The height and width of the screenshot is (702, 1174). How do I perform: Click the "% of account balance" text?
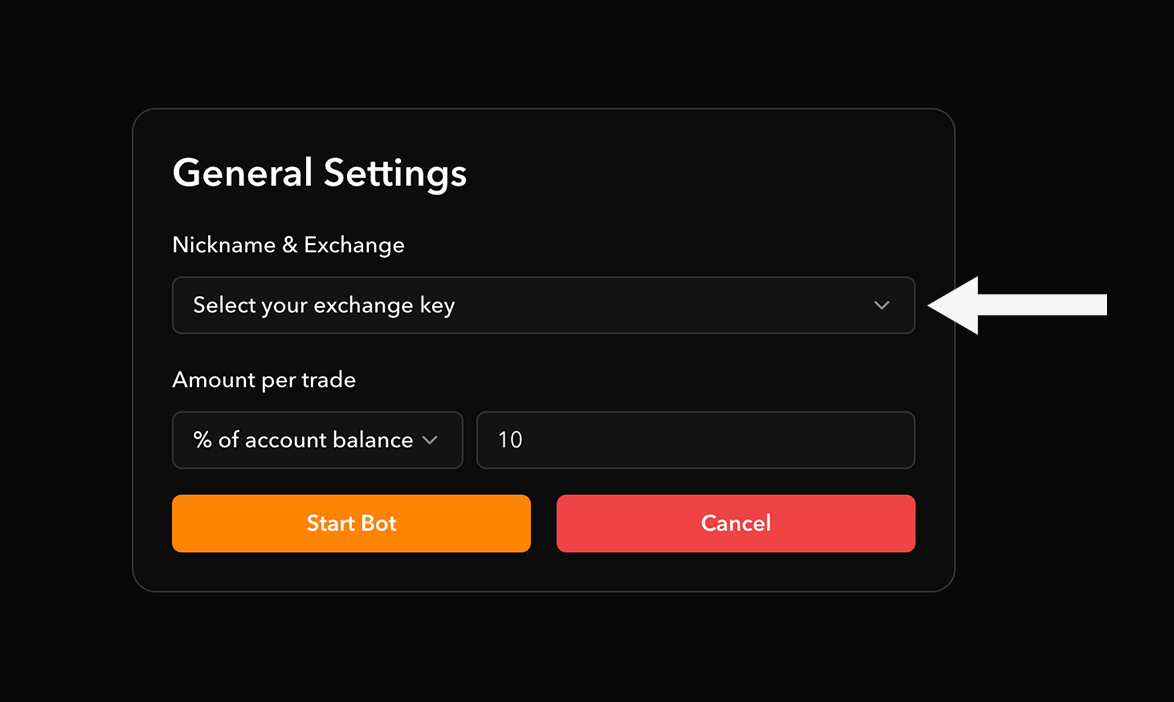302,440
